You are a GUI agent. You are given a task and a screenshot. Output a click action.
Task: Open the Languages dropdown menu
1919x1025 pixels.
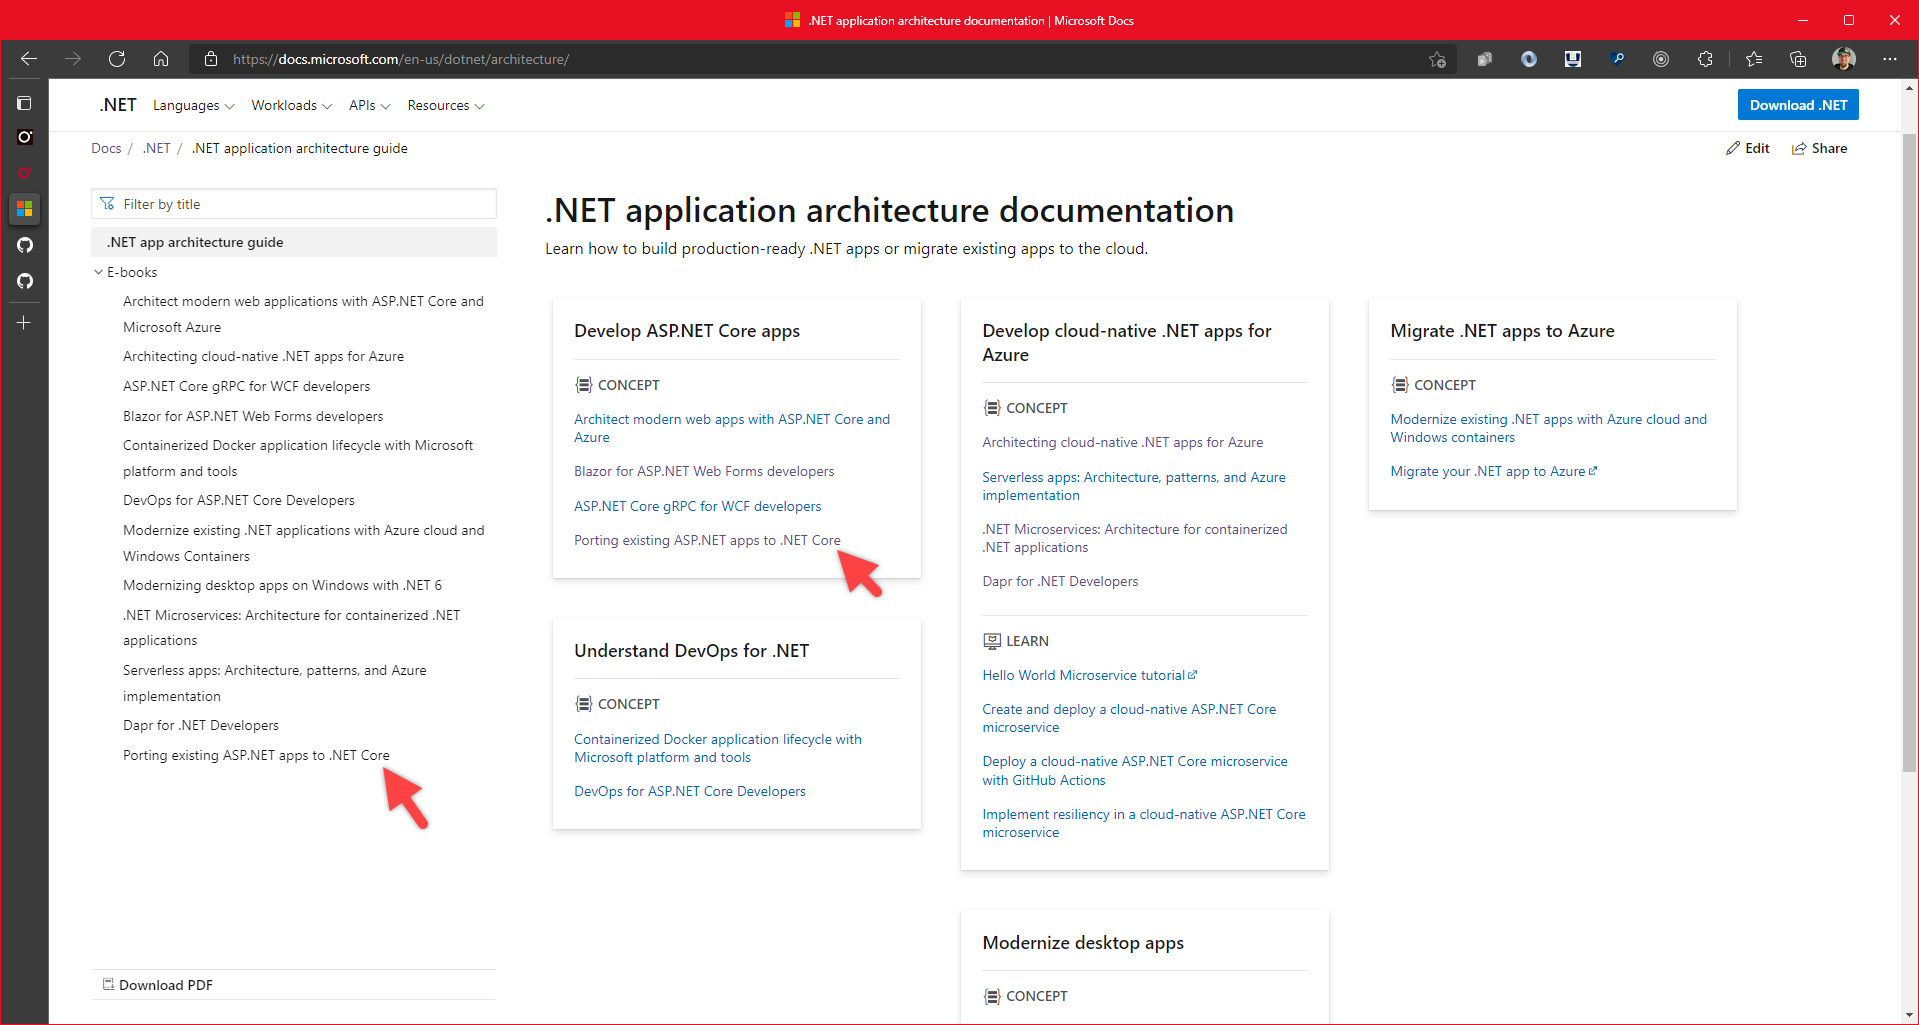193,106
